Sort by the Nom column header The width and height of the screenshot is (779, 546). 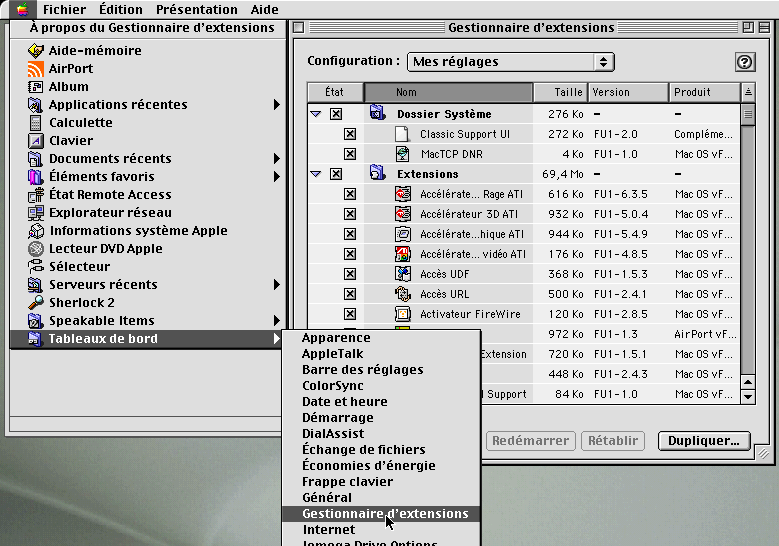[x=448, y=92]
